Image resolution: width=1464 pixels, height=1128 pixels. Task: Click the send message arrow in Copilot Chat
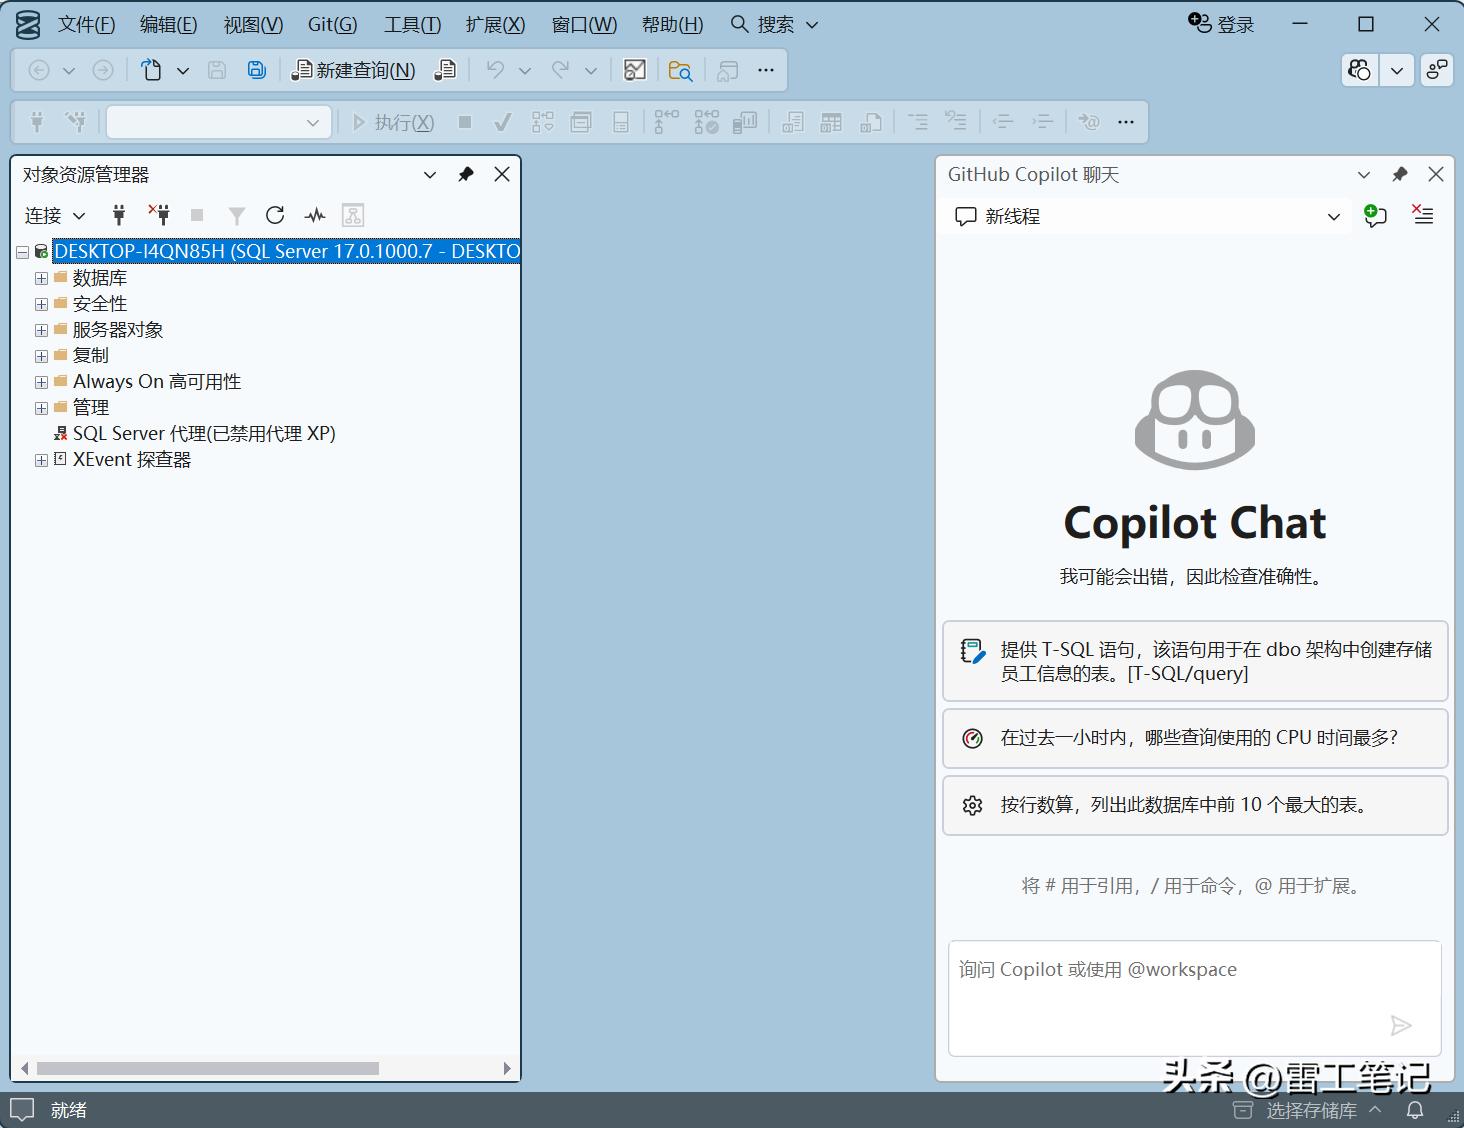point(1401,1025)
